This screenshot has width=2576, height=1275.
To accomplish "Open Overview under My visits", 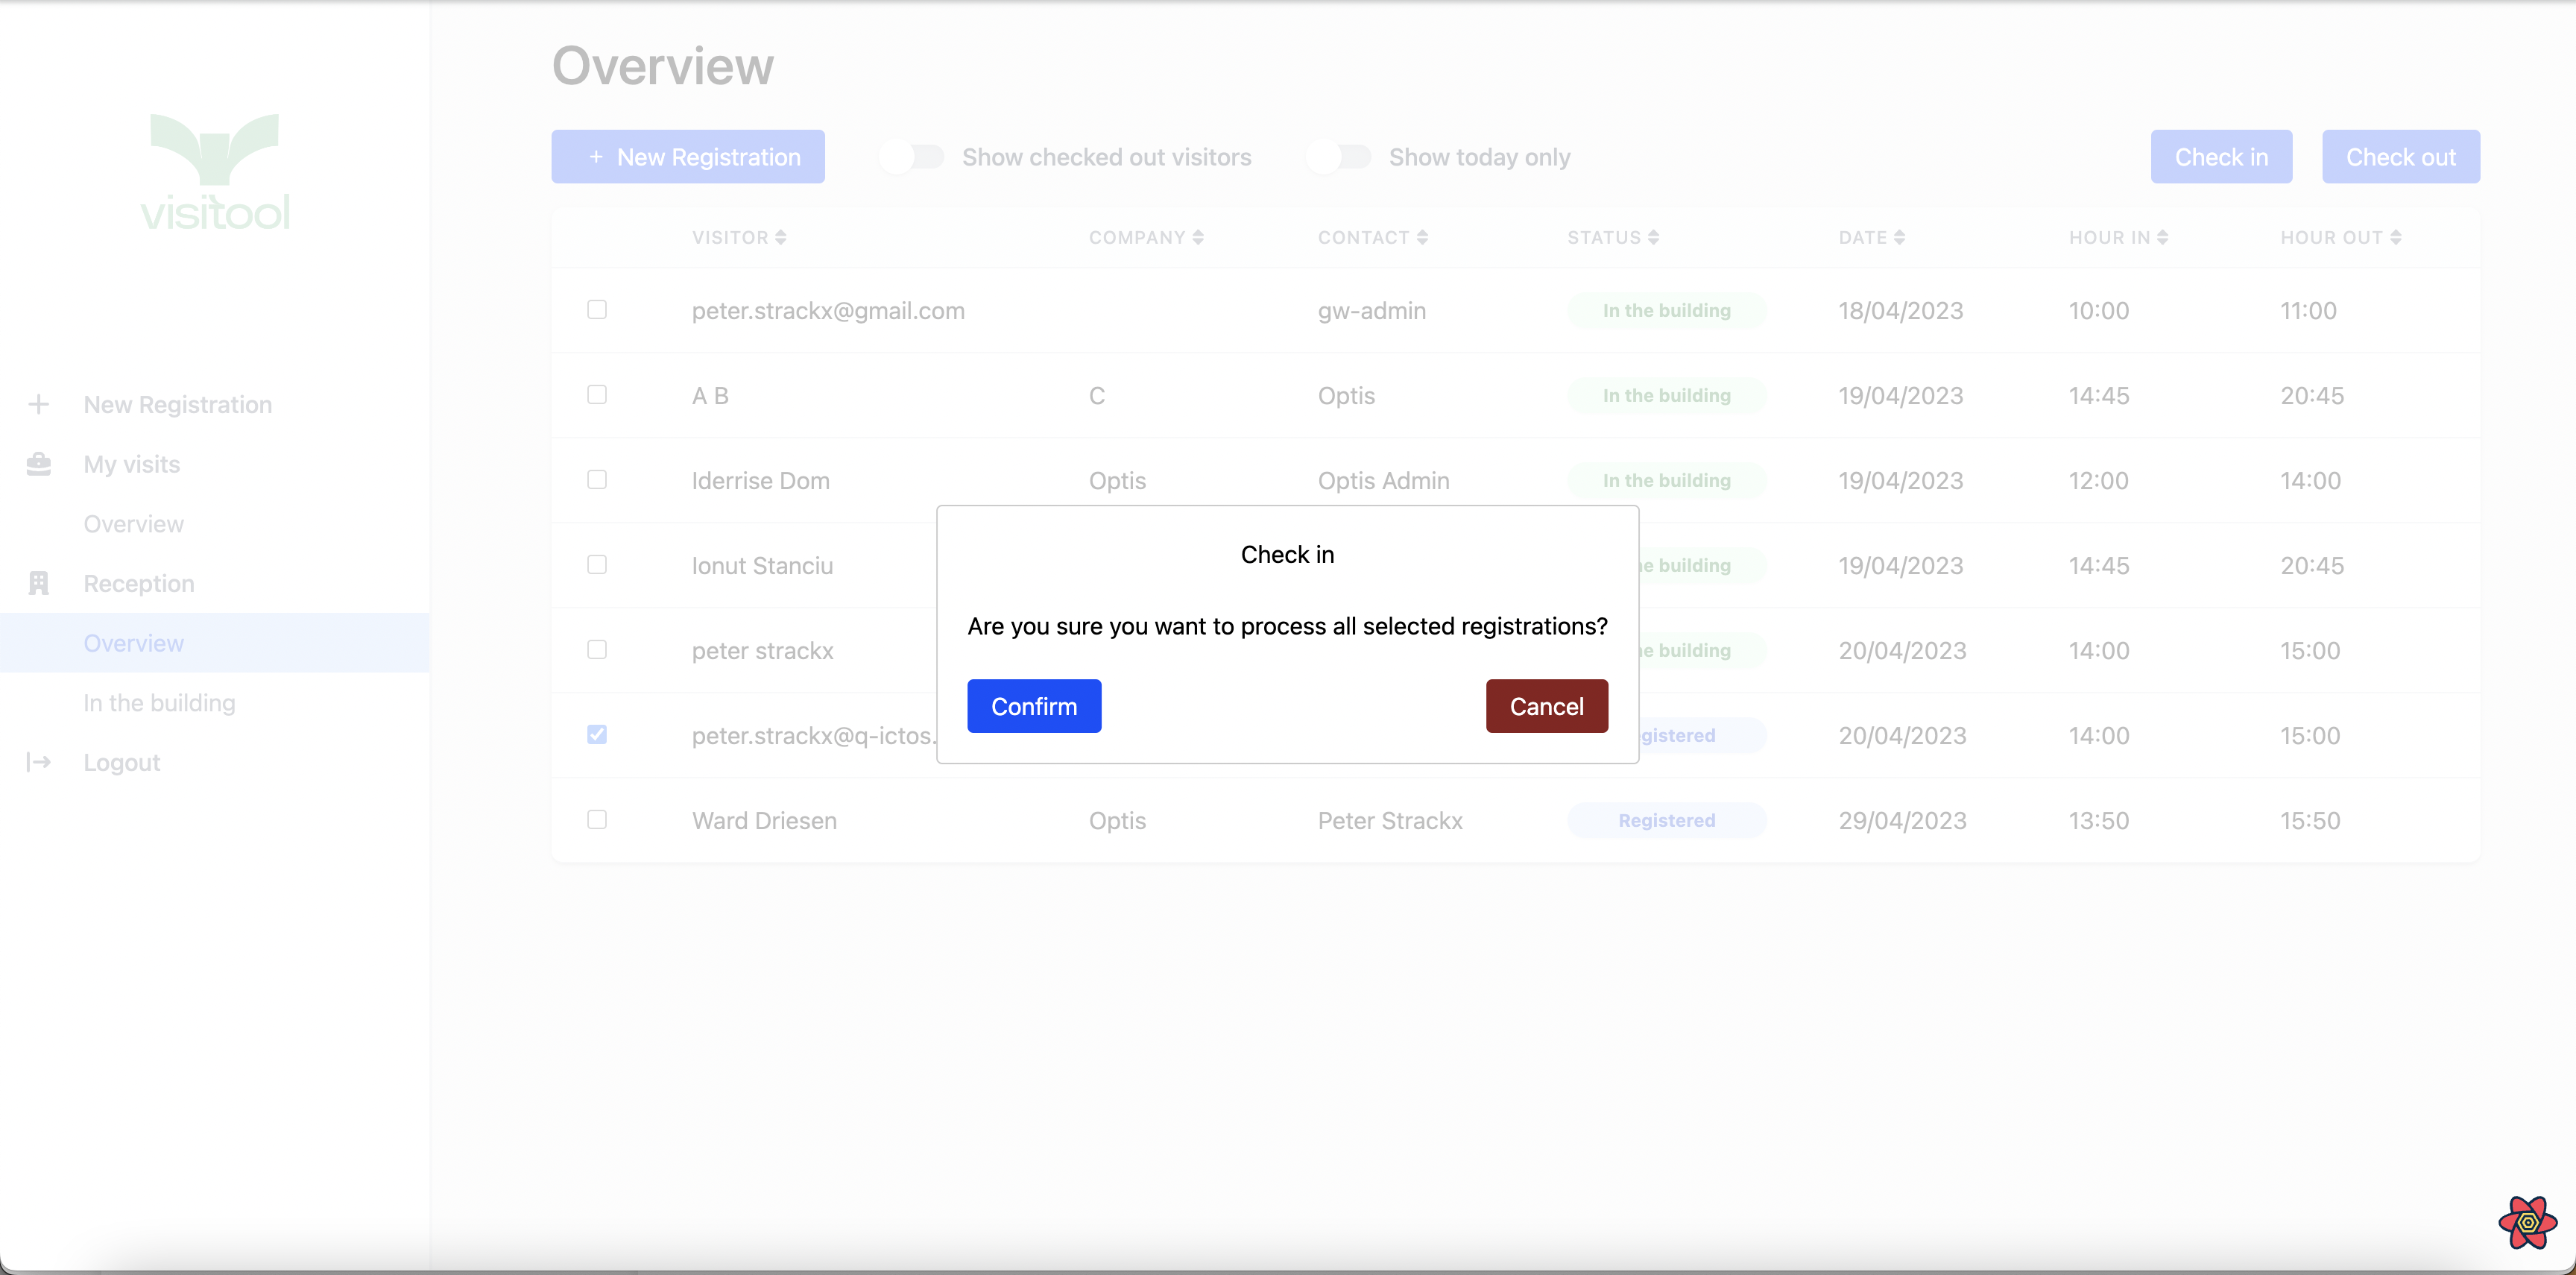I will click(134, 524).
